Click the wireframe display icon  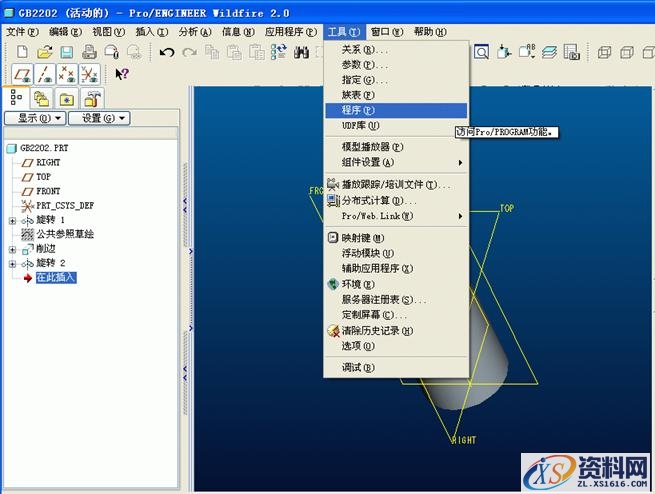tap(604, 53)
